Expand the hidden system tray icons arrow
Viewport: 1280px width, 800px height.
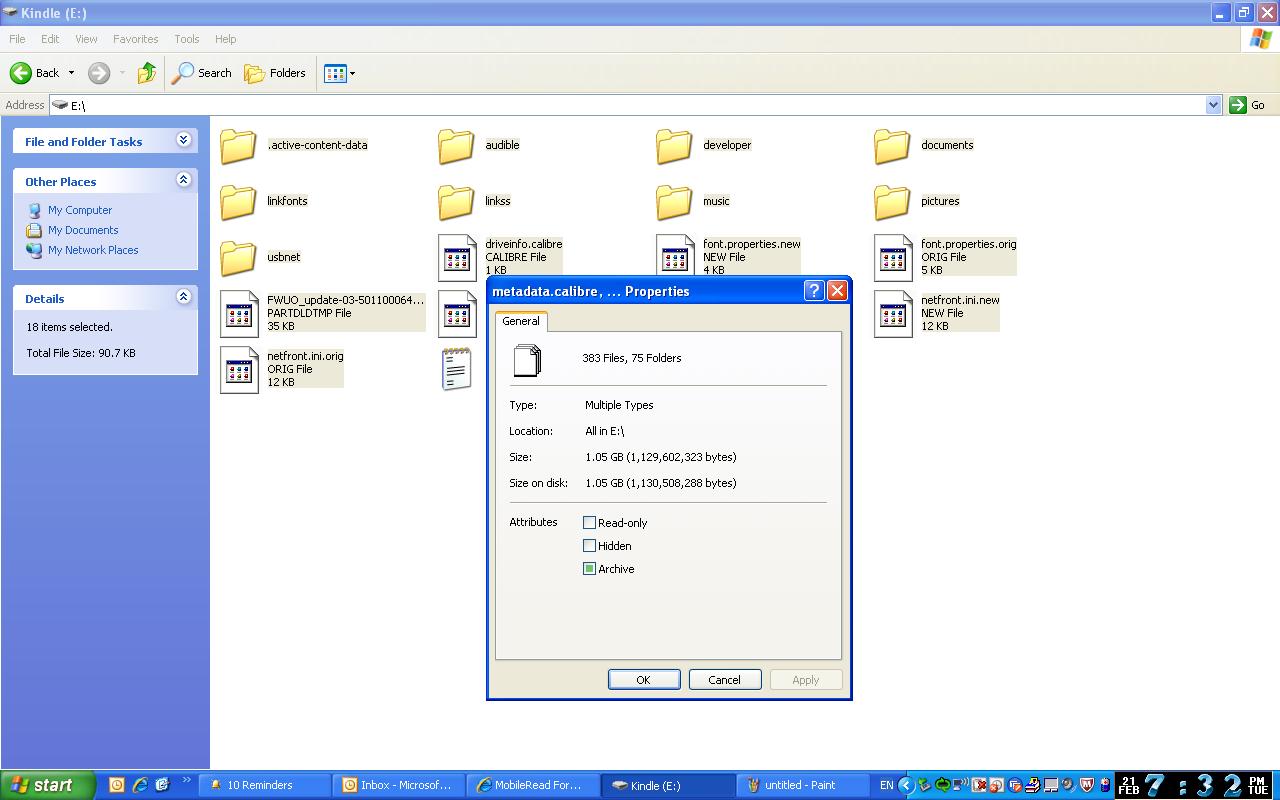tap(906, 785)
